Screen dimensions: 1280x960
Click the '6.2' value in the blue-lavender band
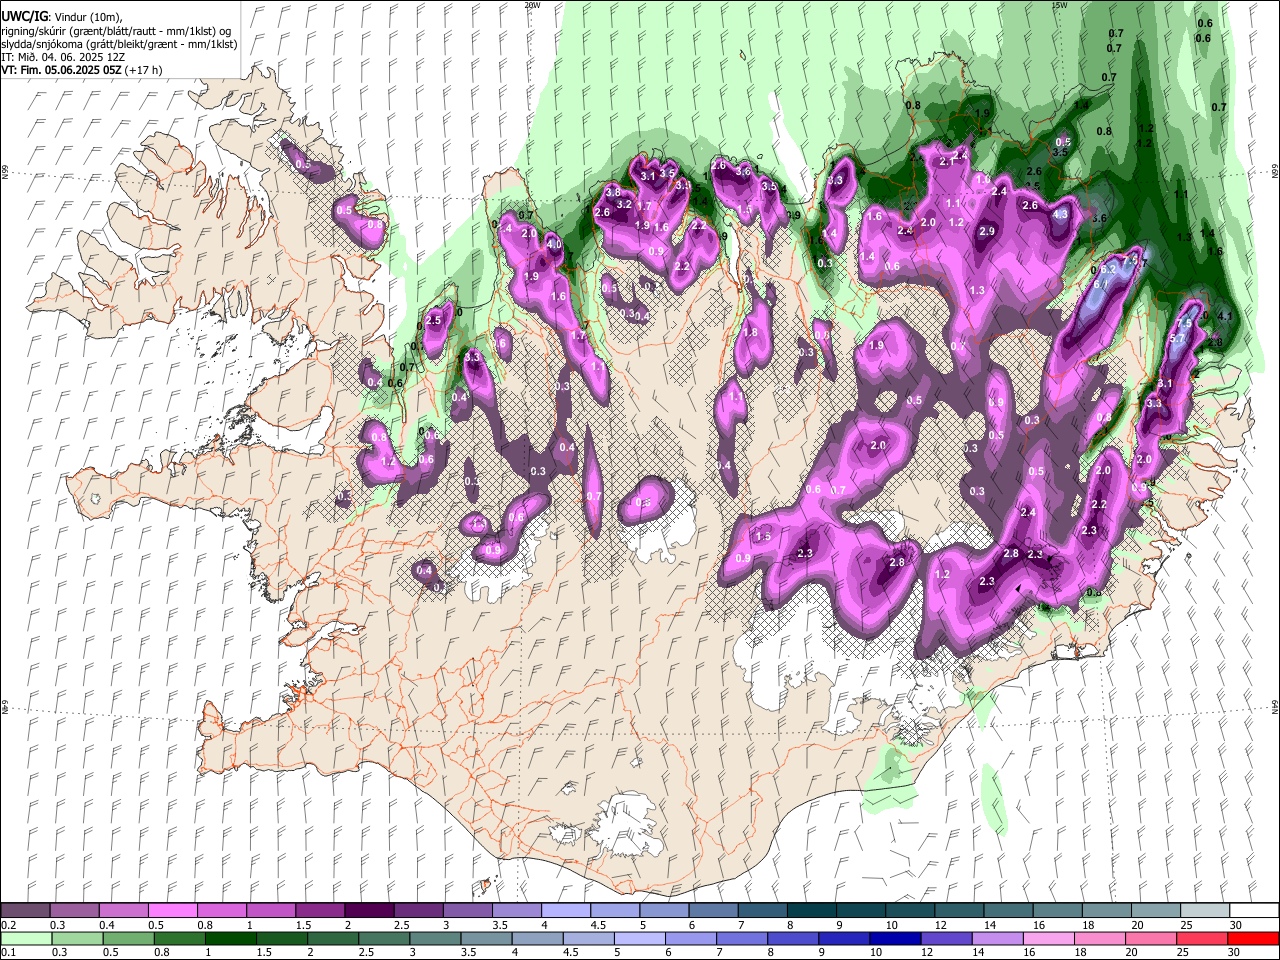click(x=1108, y=269)
